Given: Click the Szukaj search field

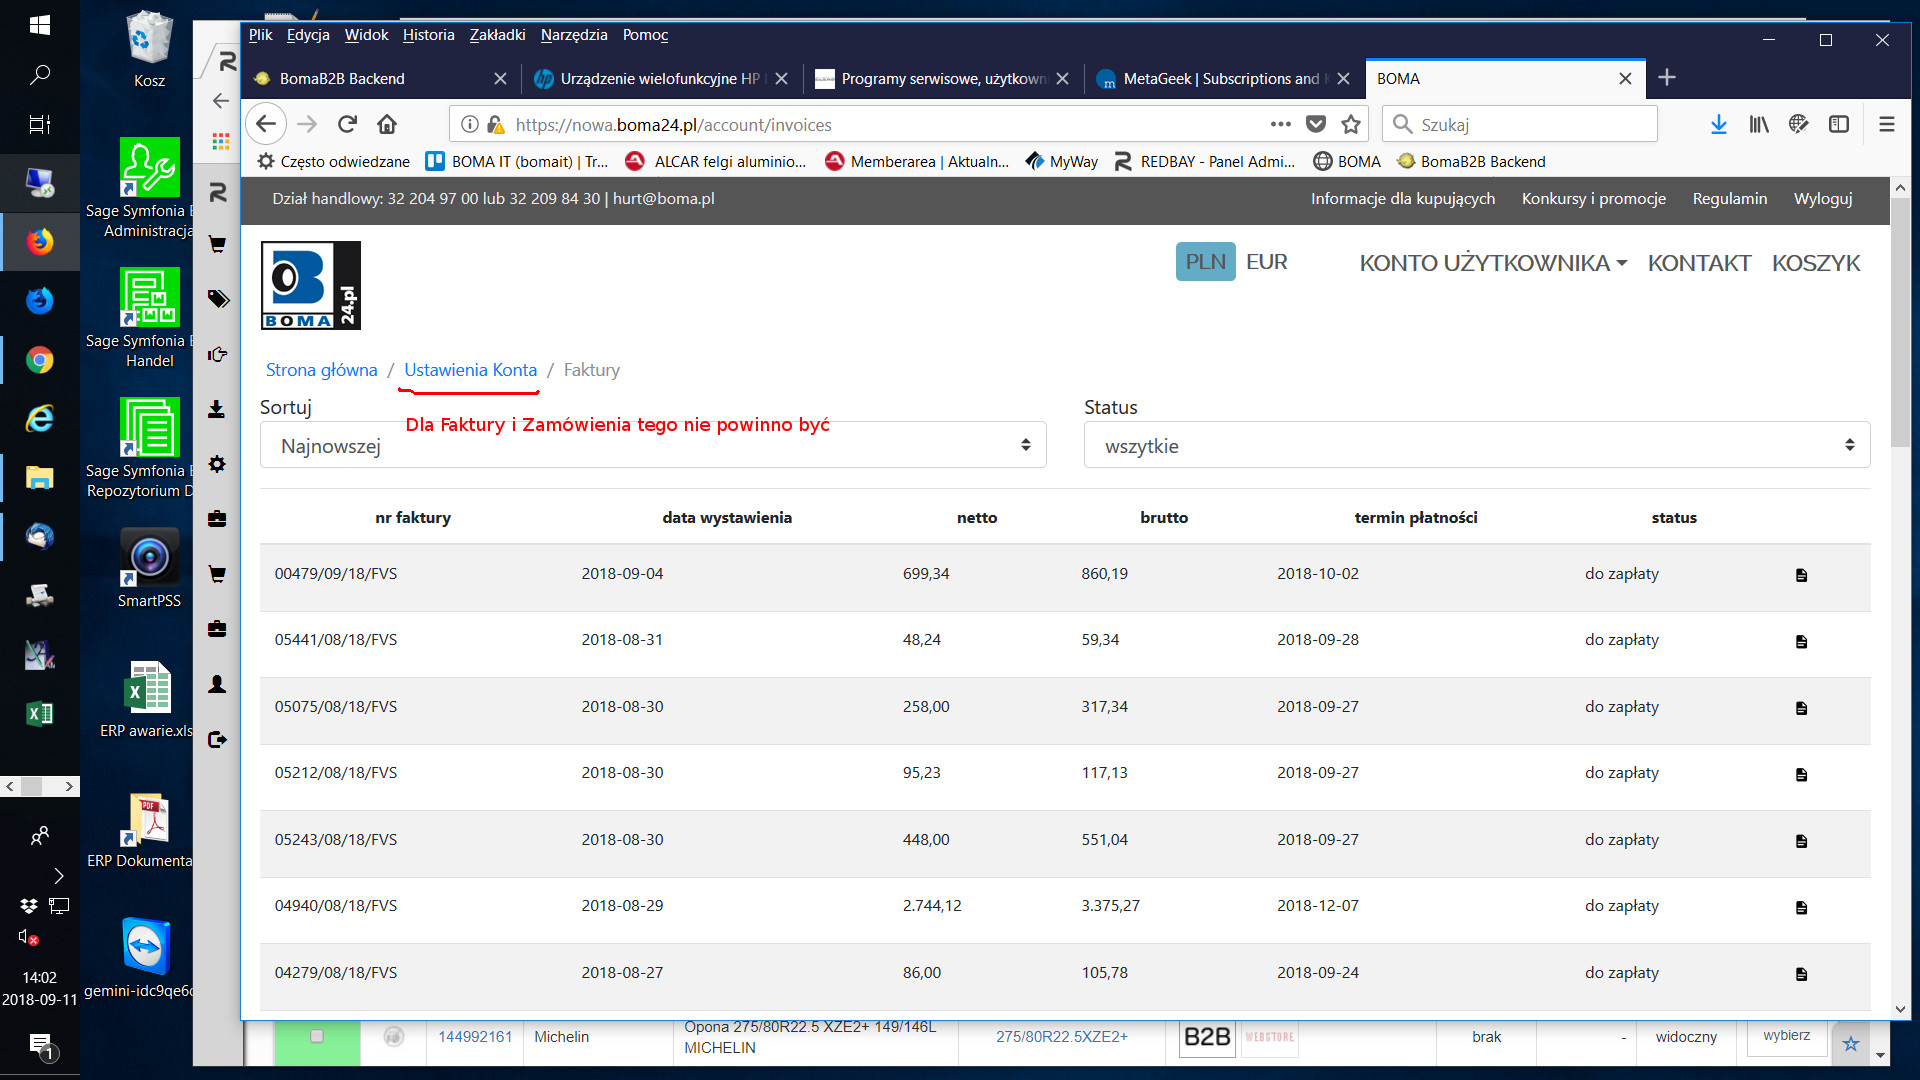Looking at the screenshot, I should coord(1530,124).
